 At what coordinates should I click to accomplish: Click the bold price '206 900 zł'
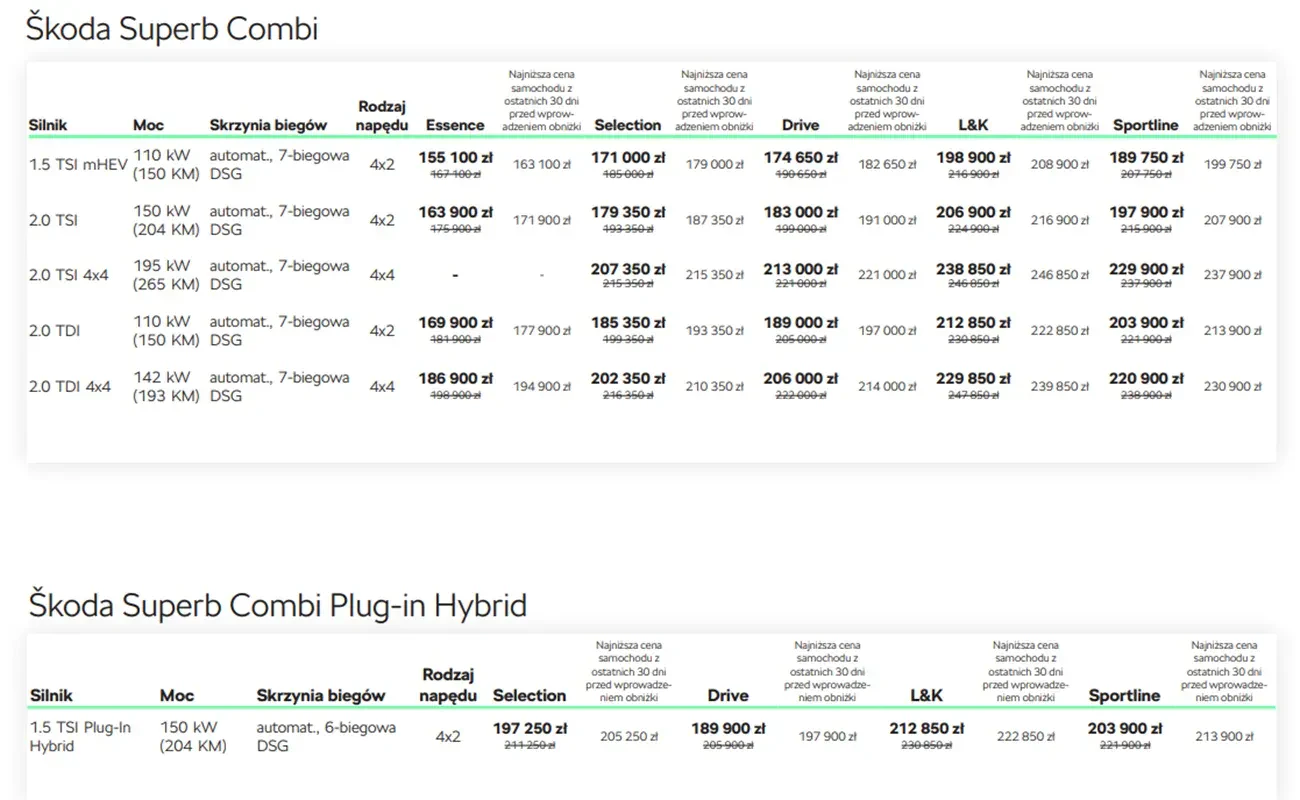pyautogui.click(x=974, y=213)
